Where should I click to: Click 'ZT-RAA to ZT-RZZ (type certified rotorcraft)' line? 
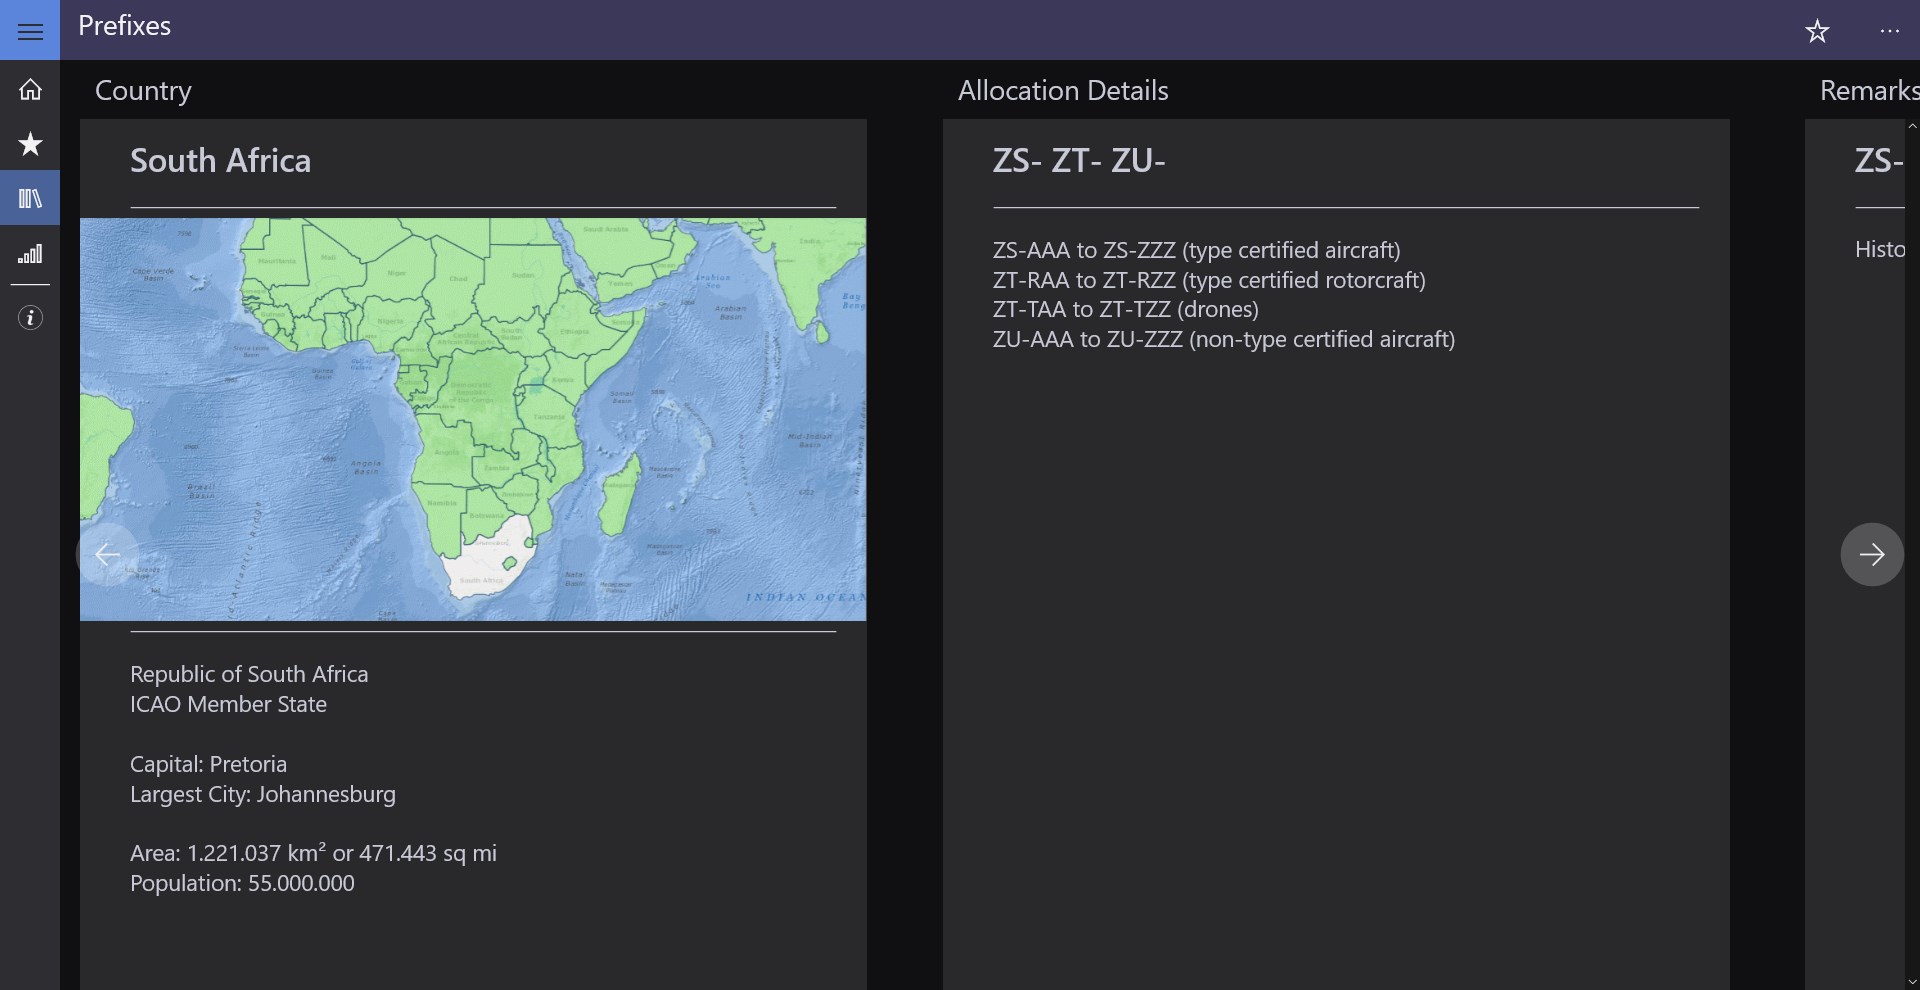[1209, 280]
